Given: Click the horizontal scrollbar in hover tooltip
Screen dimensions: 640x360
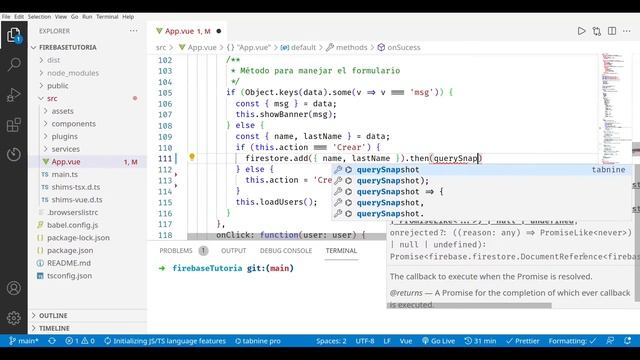Looking at the screenshot, I should click(469, 305).
